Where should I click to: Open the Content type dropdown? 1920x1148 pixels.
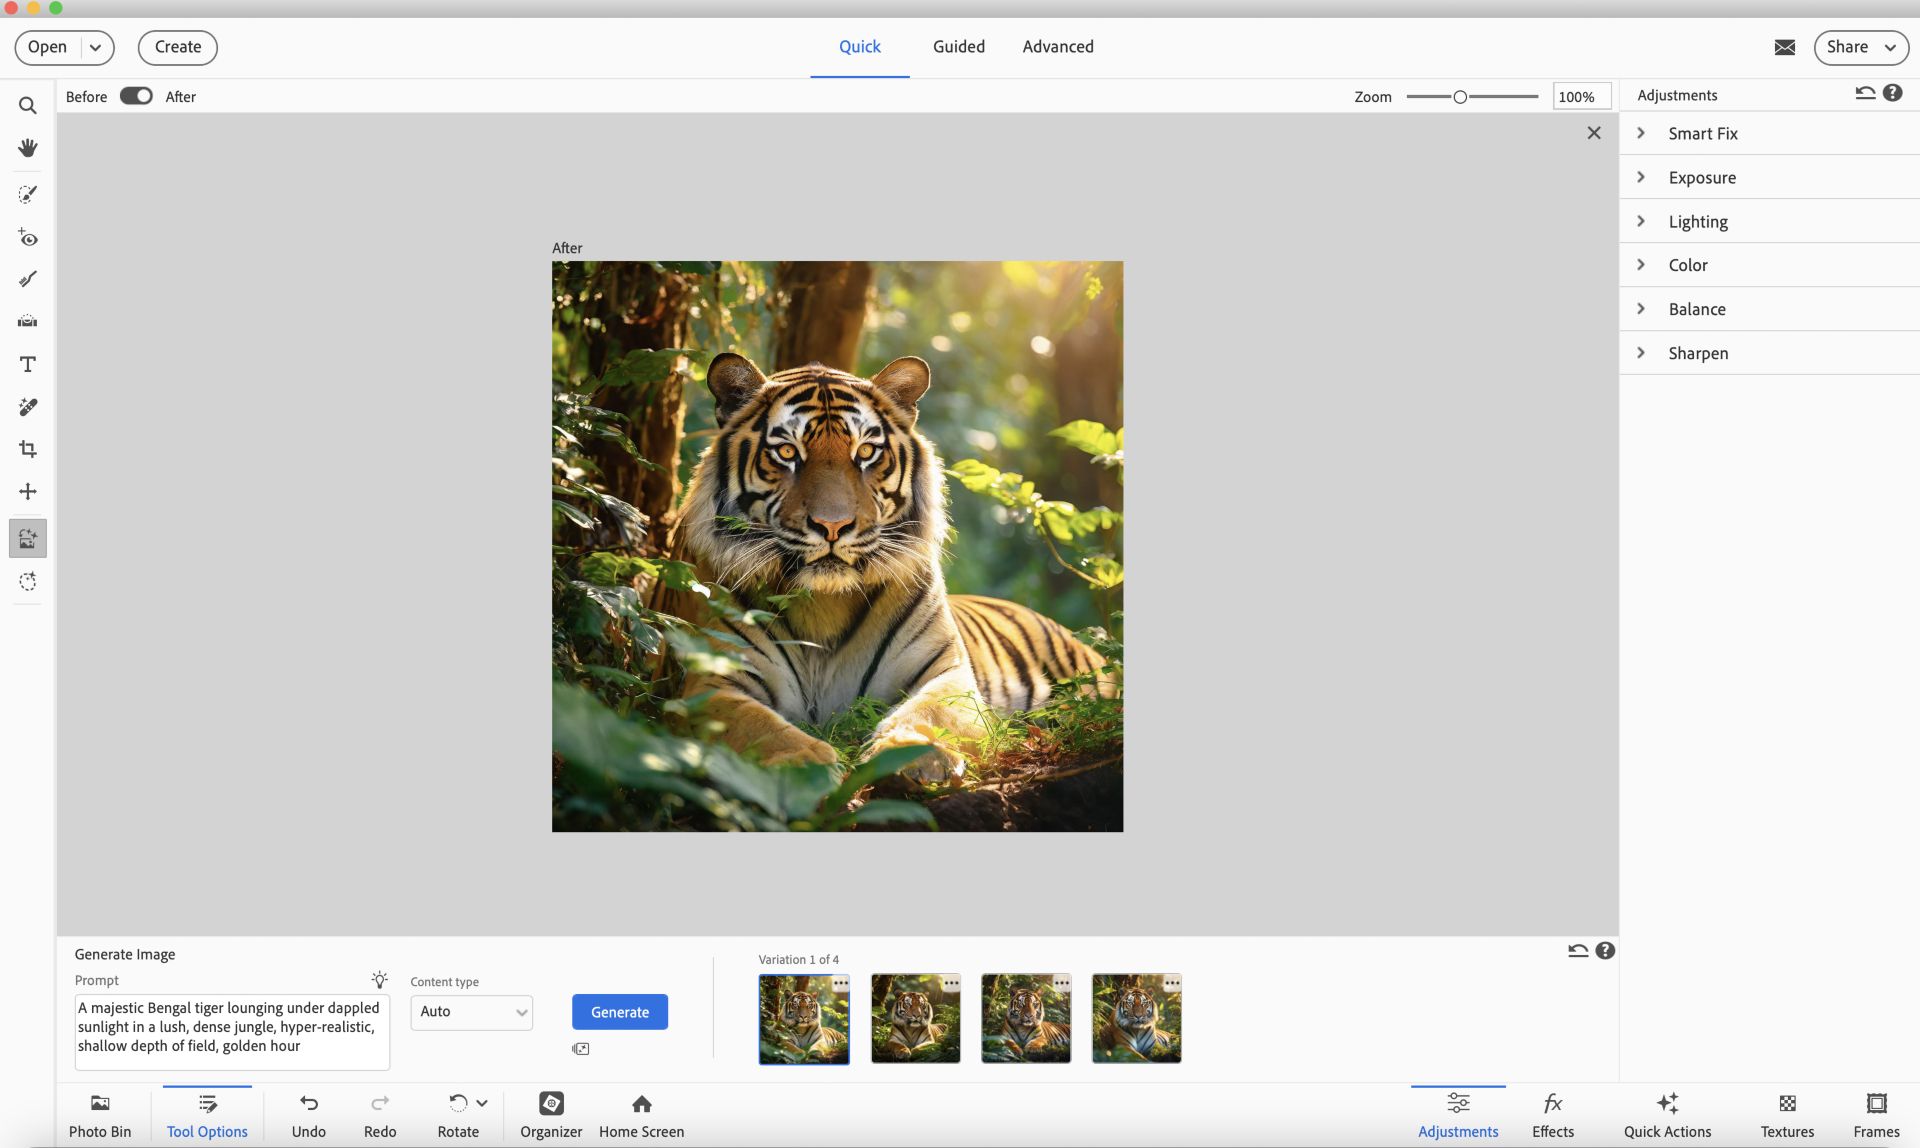[x=471, y=1012]
